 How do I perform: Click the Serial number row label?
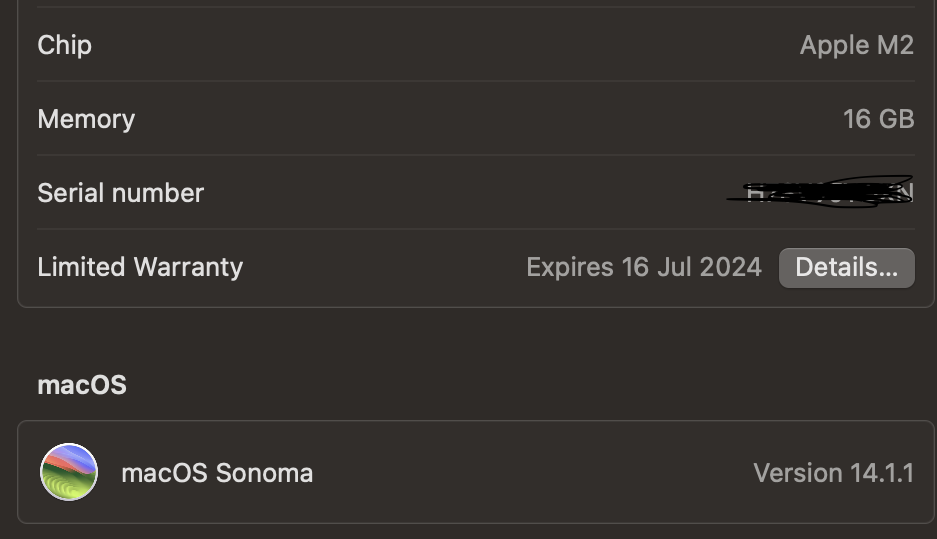click(x=120, y=193)
